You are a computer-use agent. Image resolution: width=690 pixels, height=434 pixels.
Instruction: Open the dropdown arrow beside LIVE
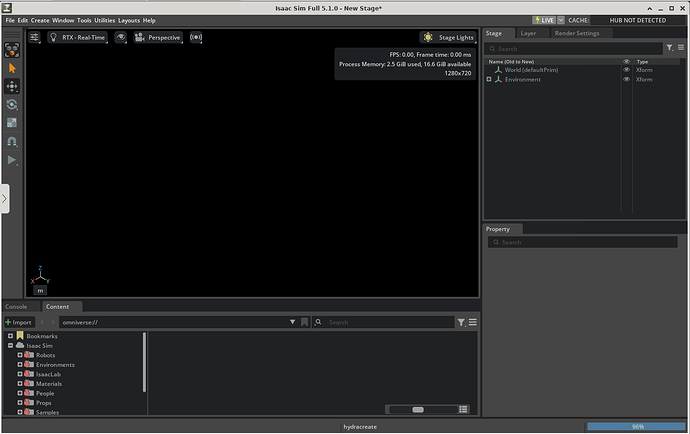tap(561, 20)
